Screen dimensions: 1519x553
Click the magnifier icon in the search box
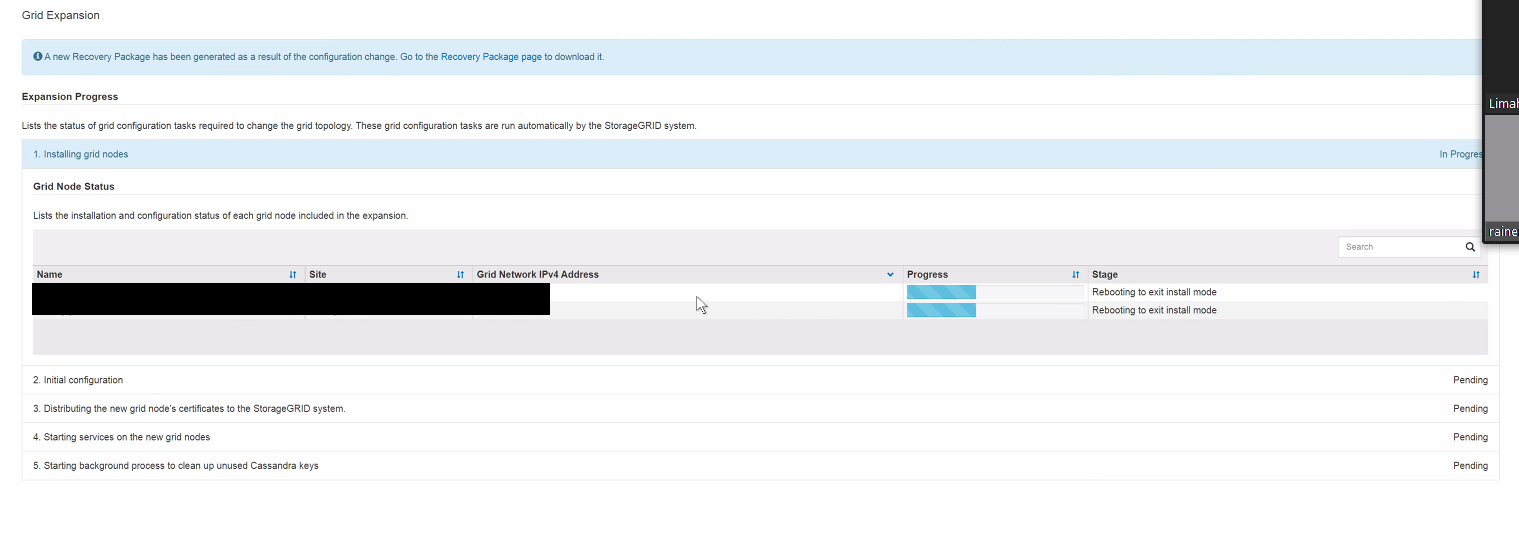pyautogui.click(x=1470, y=247)
